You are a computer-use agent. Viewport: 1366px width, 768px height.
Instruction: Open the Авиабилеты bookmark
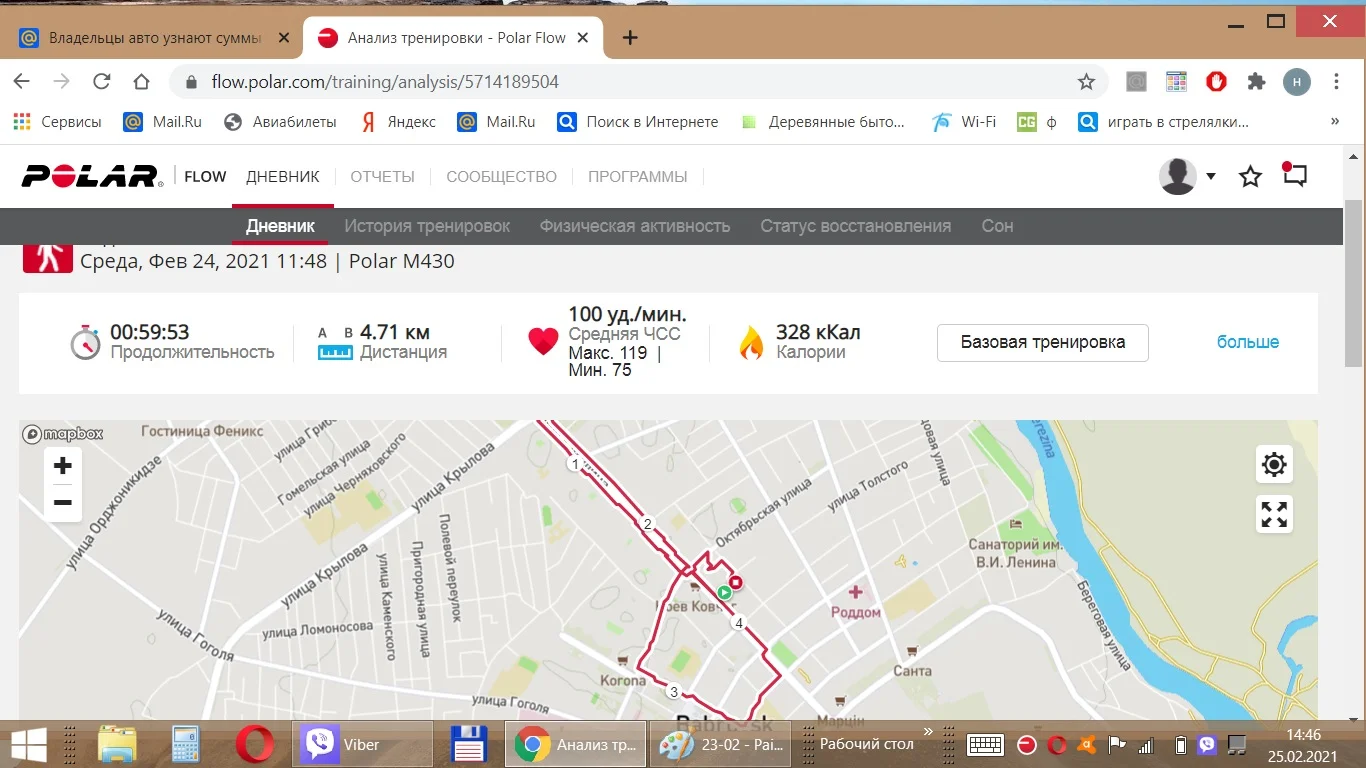280,122
